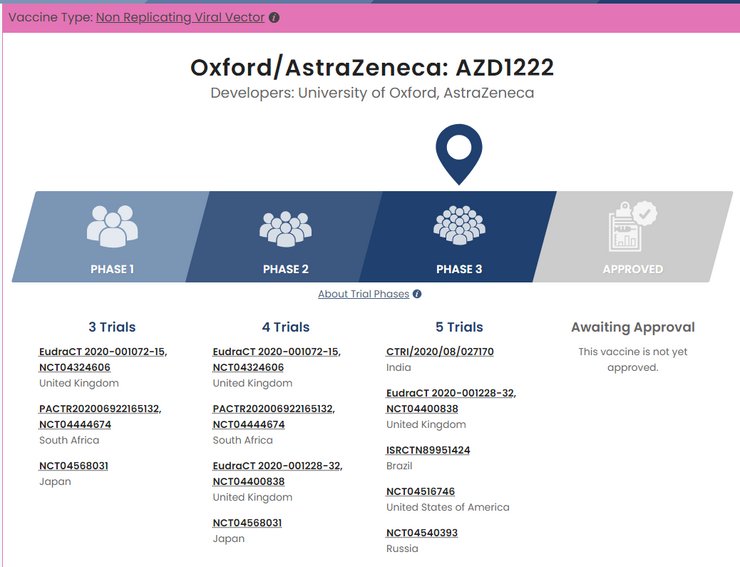Open Phase 2 NCT04444674 trial link
The image size is (740, 567).
tap(249, 424)
